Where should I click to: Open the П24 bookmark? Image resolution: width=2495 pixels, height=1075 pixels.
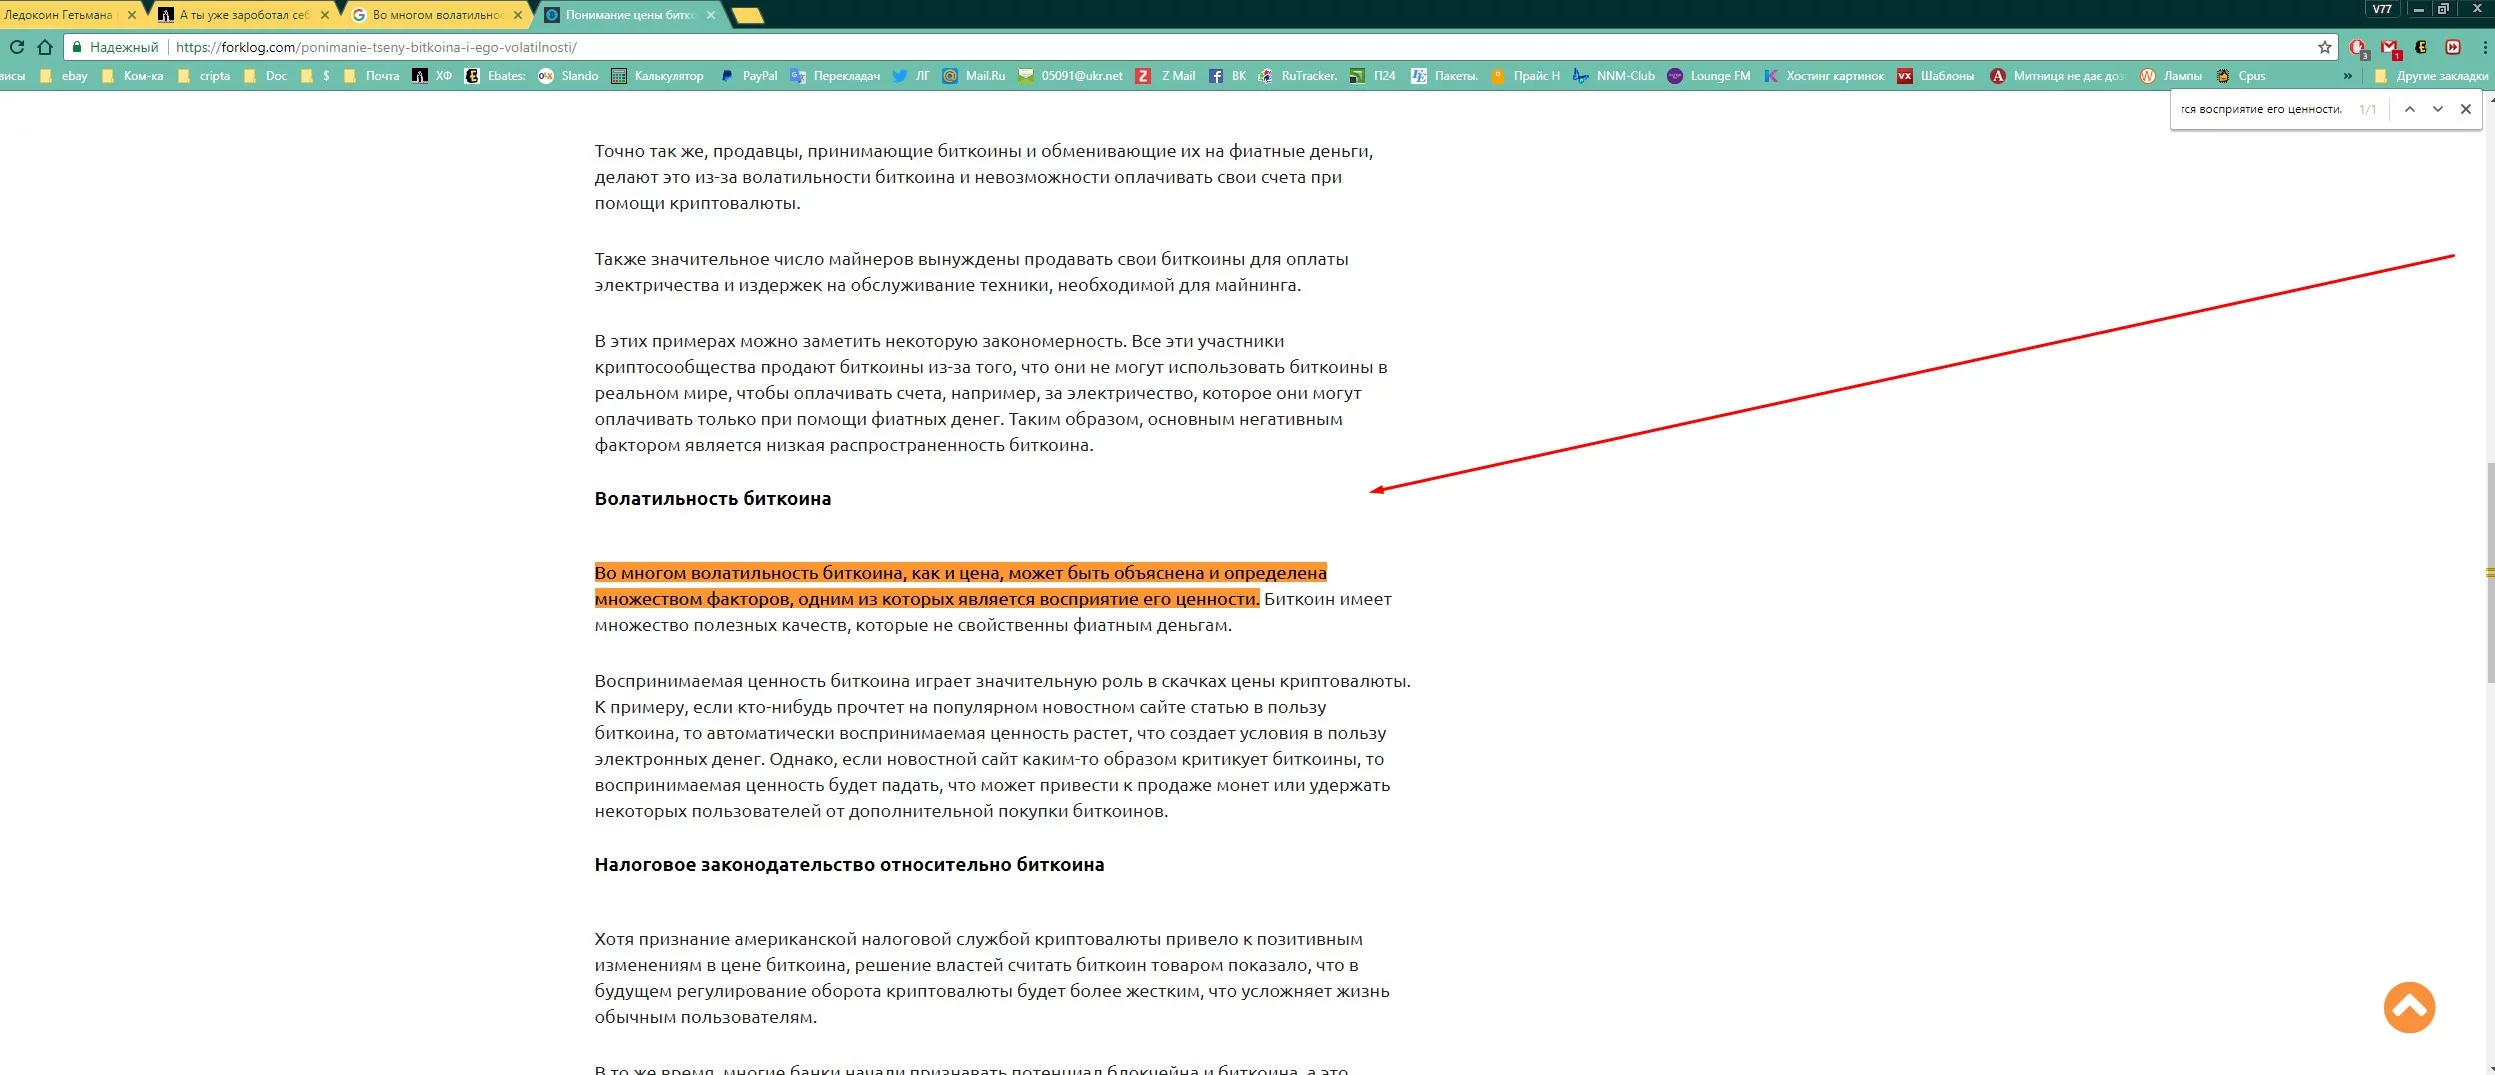[1372, 76]
